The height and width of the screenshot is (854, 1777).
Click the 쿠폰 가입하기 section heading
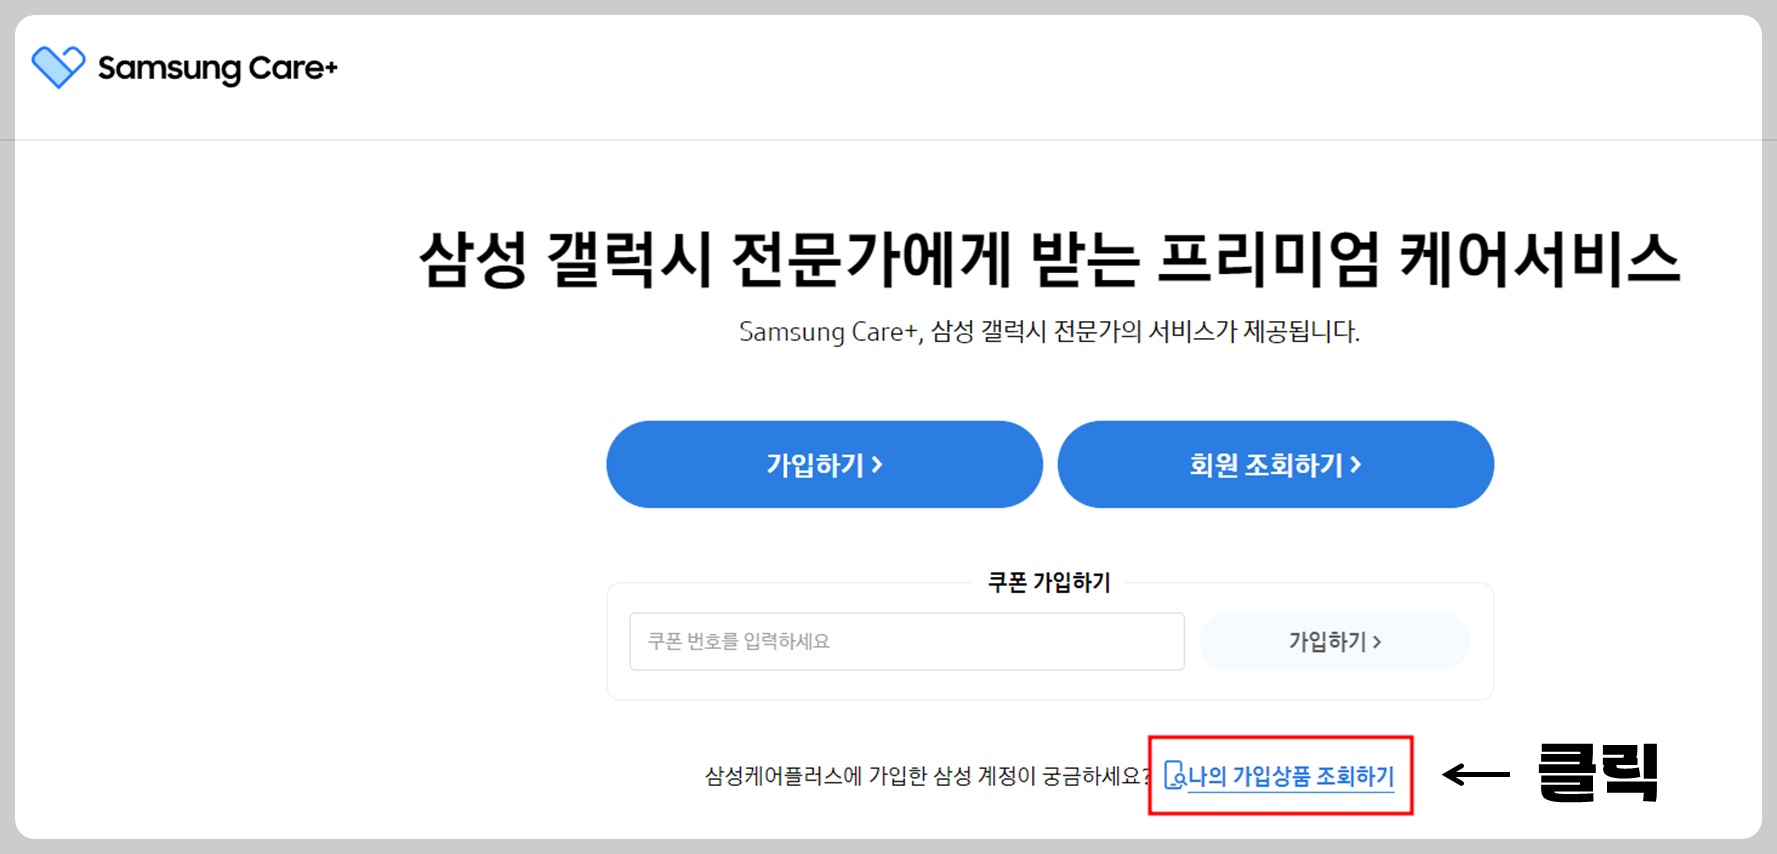1049,582
